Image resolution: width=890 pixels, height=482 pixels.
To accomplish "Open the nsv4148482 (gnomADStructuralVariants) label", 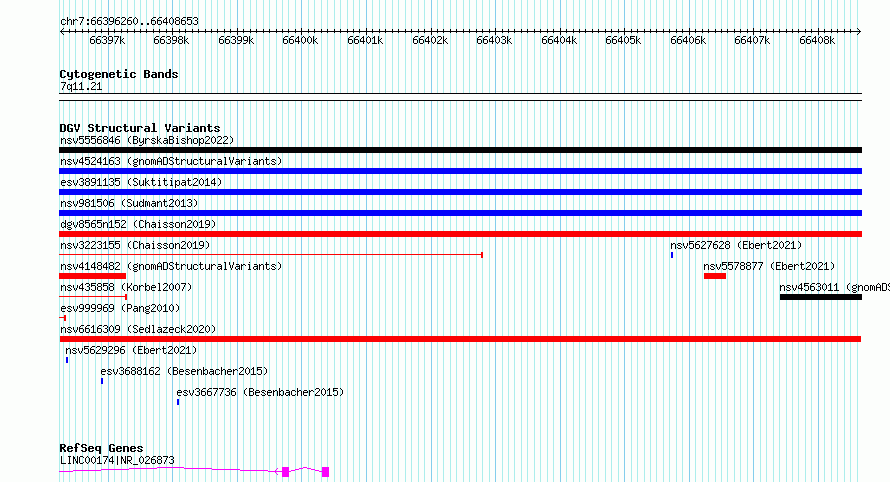I will [171, 266].
